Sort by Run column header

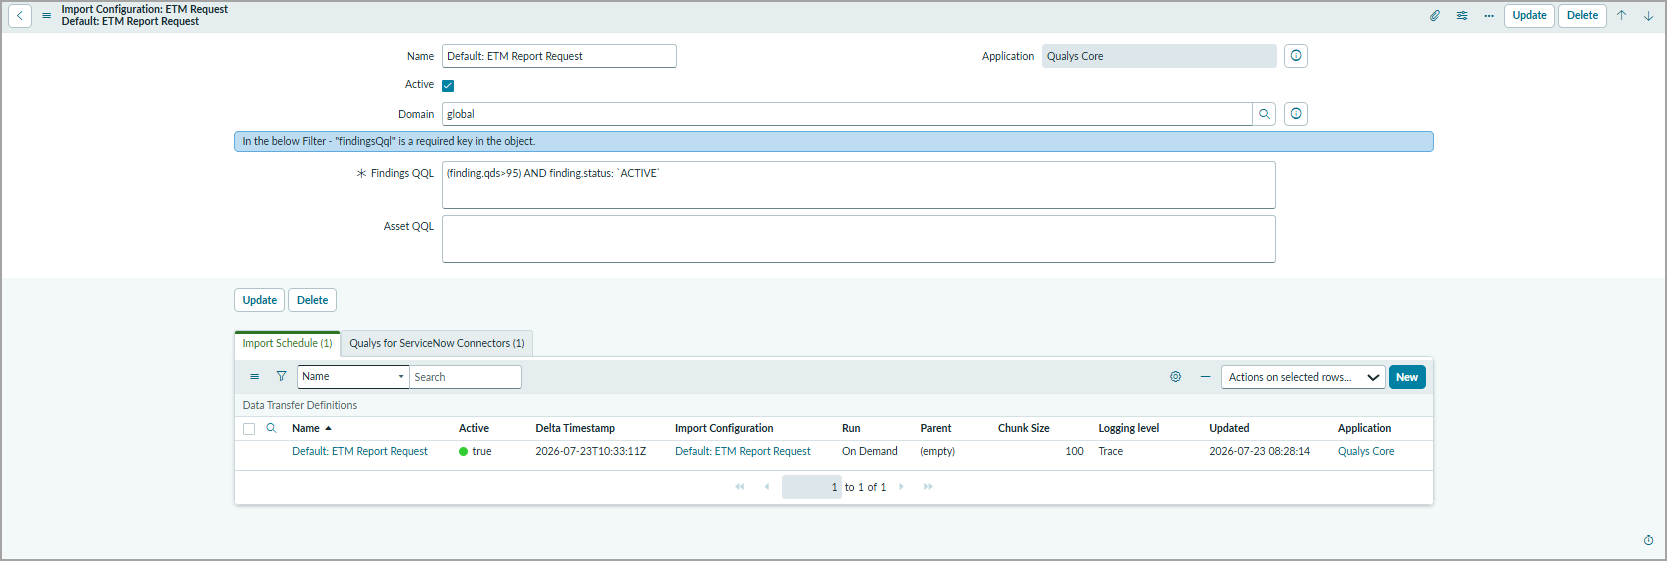tap(851, 428)
